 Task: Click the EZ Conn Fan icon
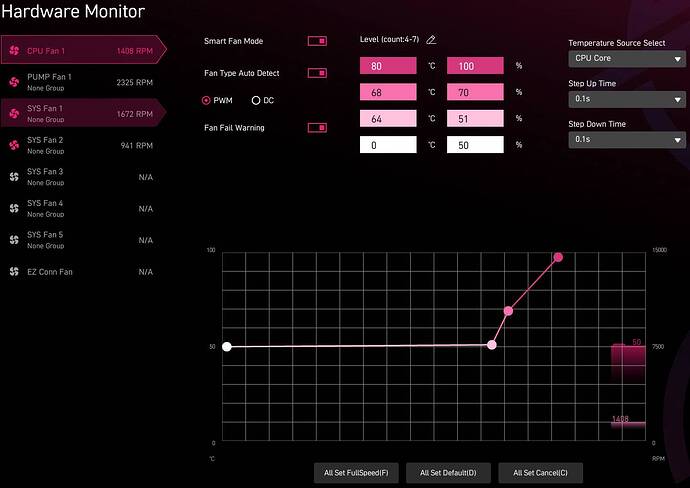pyautogui.click(x=14, y=272)
